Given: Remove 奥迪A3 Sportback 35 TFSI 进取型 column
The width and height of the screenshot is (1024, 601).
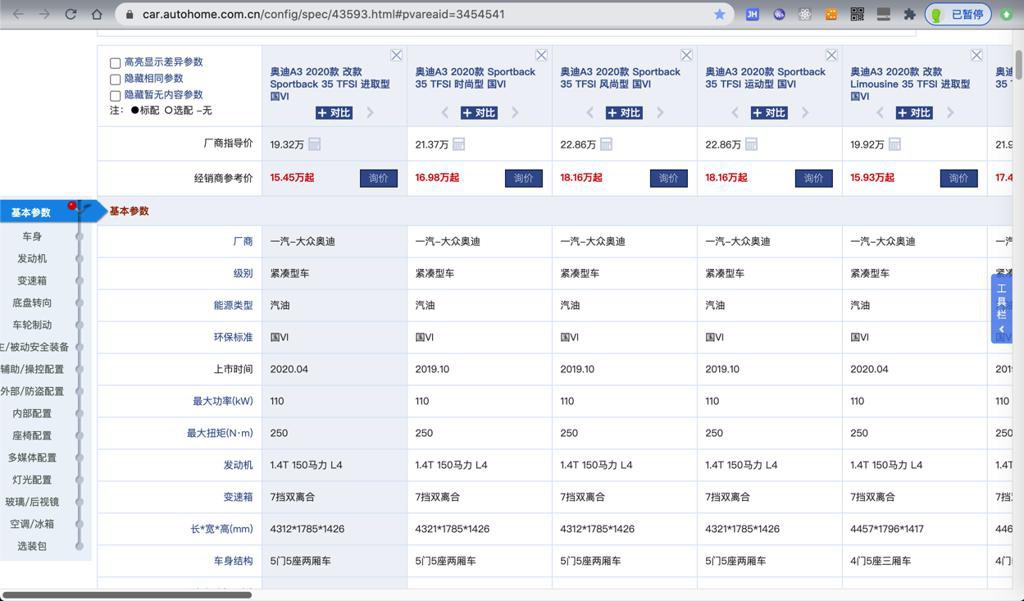Looking at the screenshot, I should pos(396,56).
